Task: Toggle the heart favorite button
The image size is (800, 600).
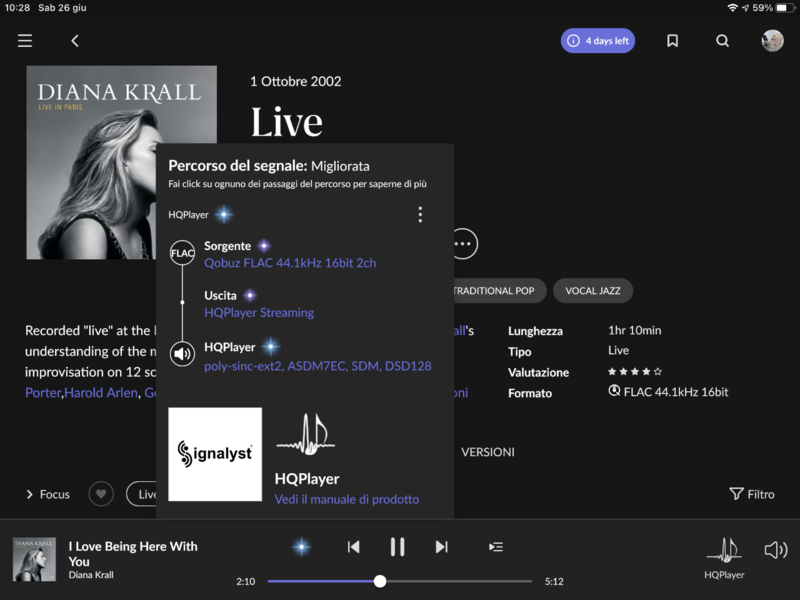Action: [x=101, y=494]
